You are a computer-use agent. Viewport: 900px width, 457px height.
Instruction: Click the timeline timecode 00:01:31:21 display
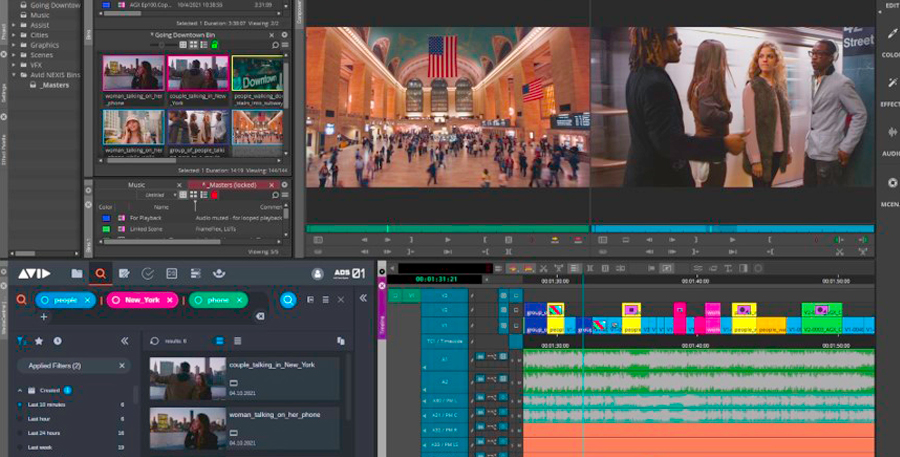[436, 279]
